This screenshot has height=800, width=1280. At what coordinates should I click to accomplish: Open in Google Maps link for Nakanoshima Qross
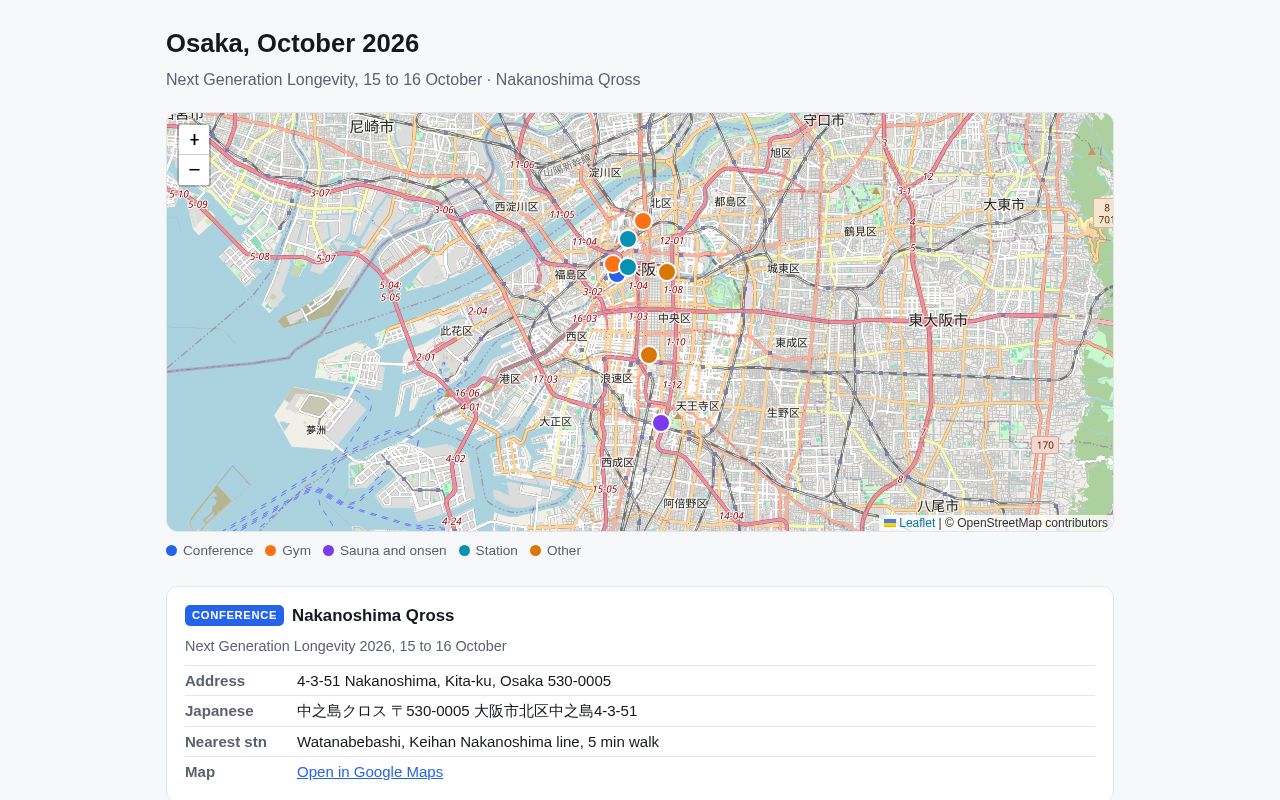coord(370,772)
